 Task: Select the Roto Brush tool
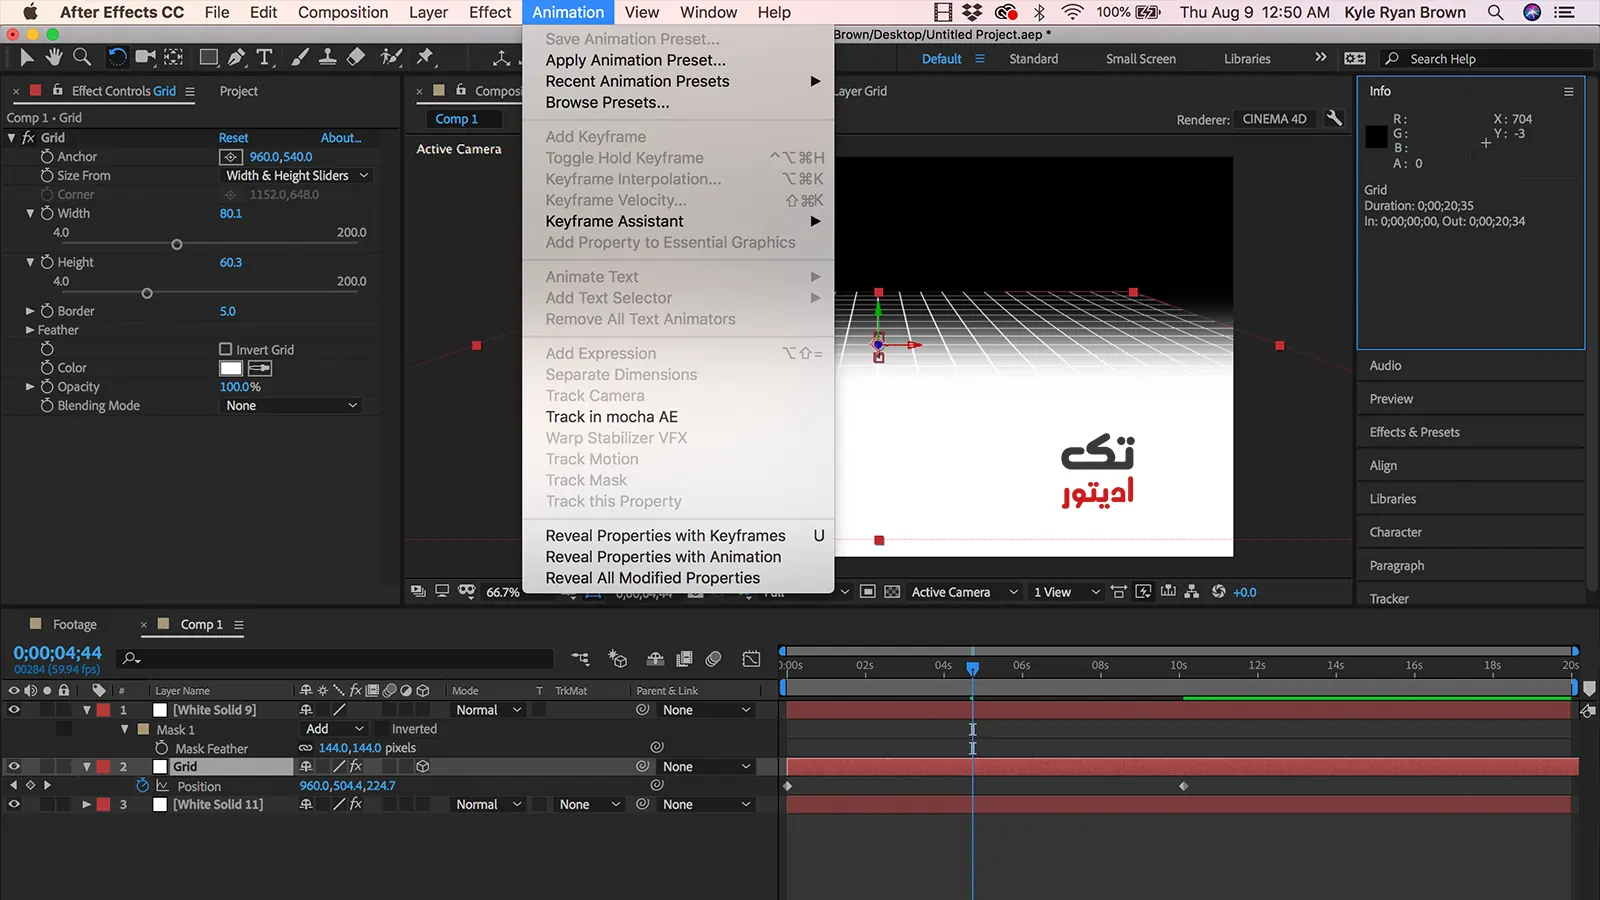(391, 58)
